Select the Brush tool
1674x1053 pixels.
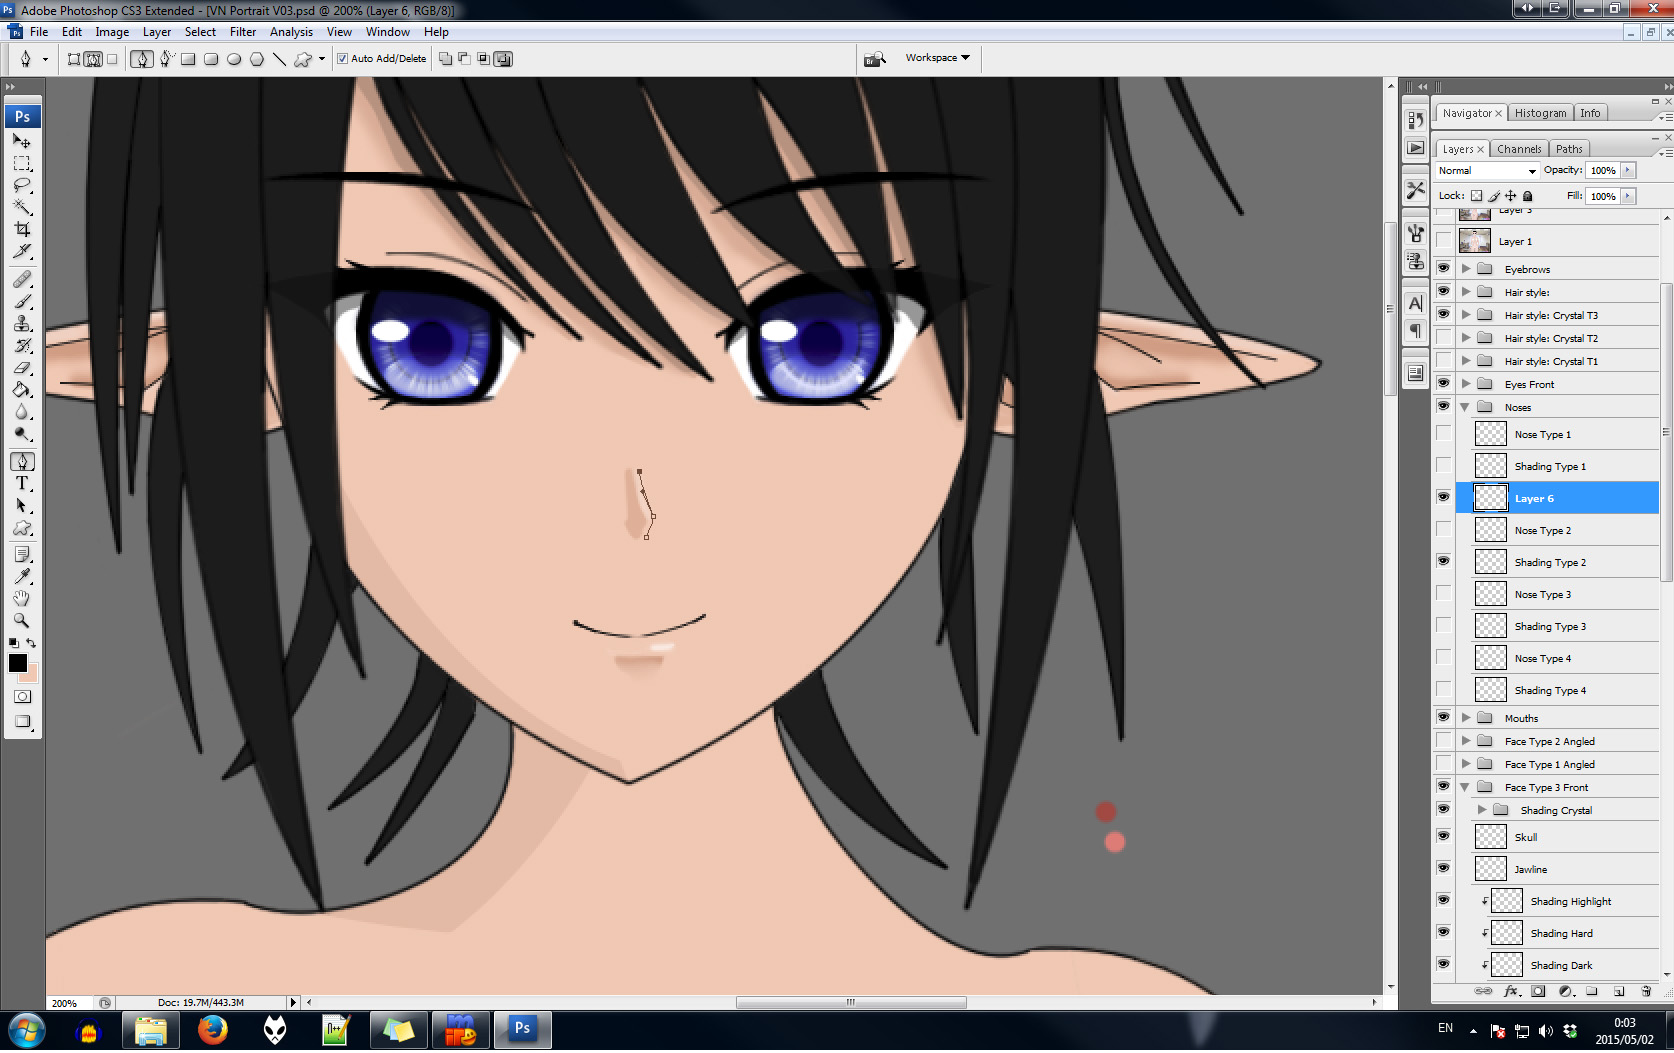coord(22,301)
